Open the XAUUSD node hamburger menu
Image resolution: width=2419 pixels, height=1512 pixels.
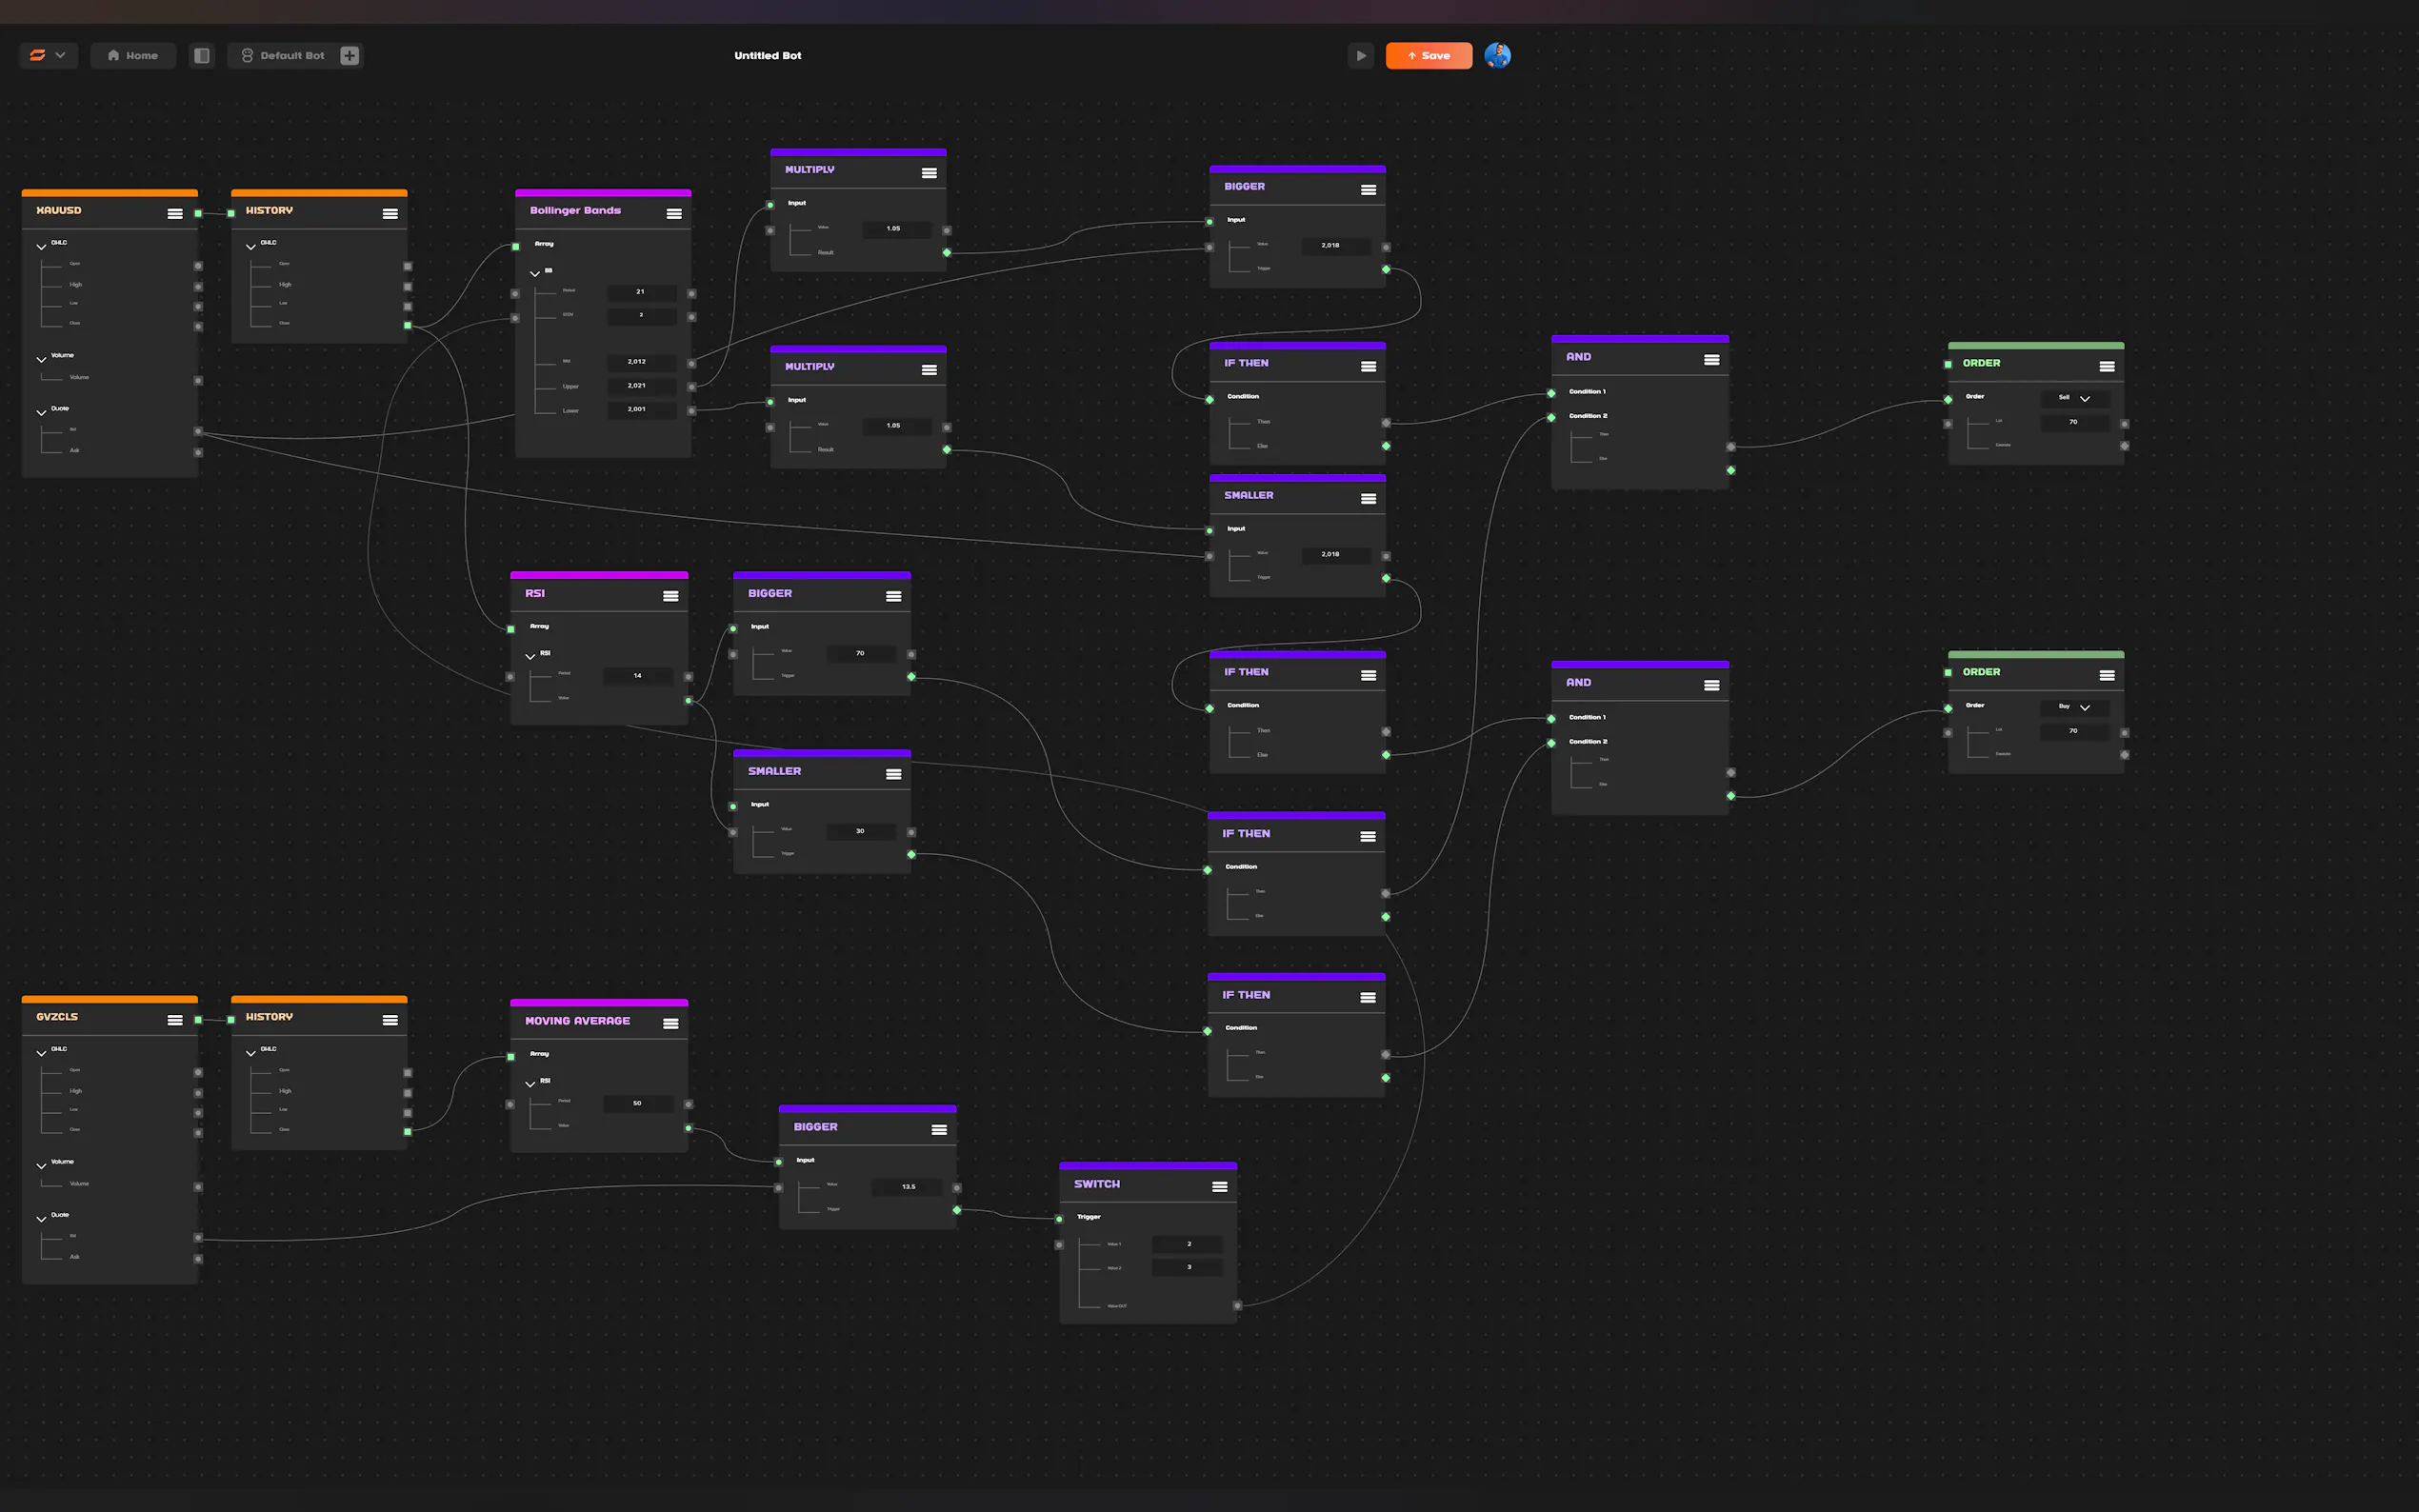click(175, 213)
